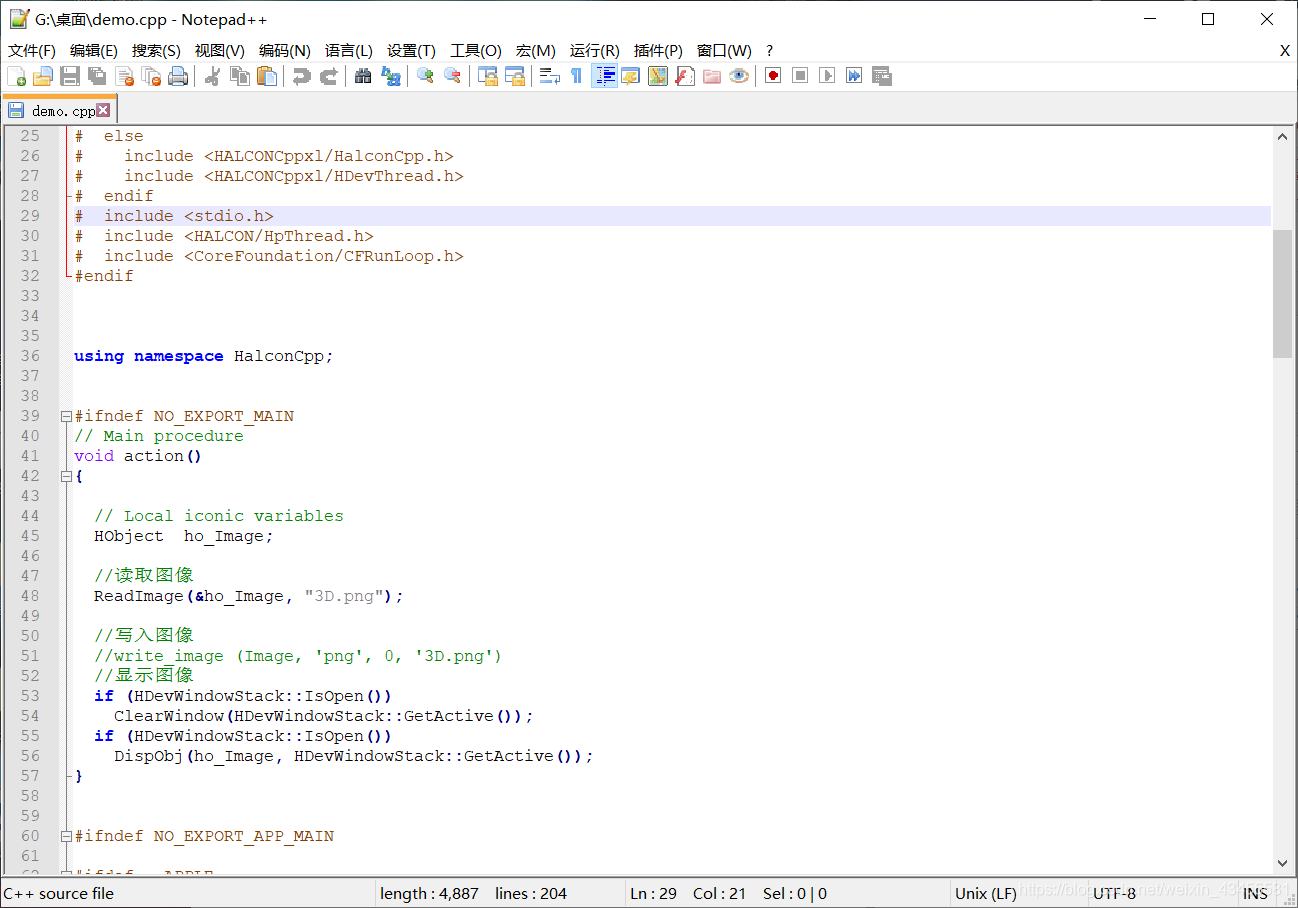The height and width of the screenshot is (908, 1298).
Task: Toggle file monitoring eye icon
Action: 739,76
